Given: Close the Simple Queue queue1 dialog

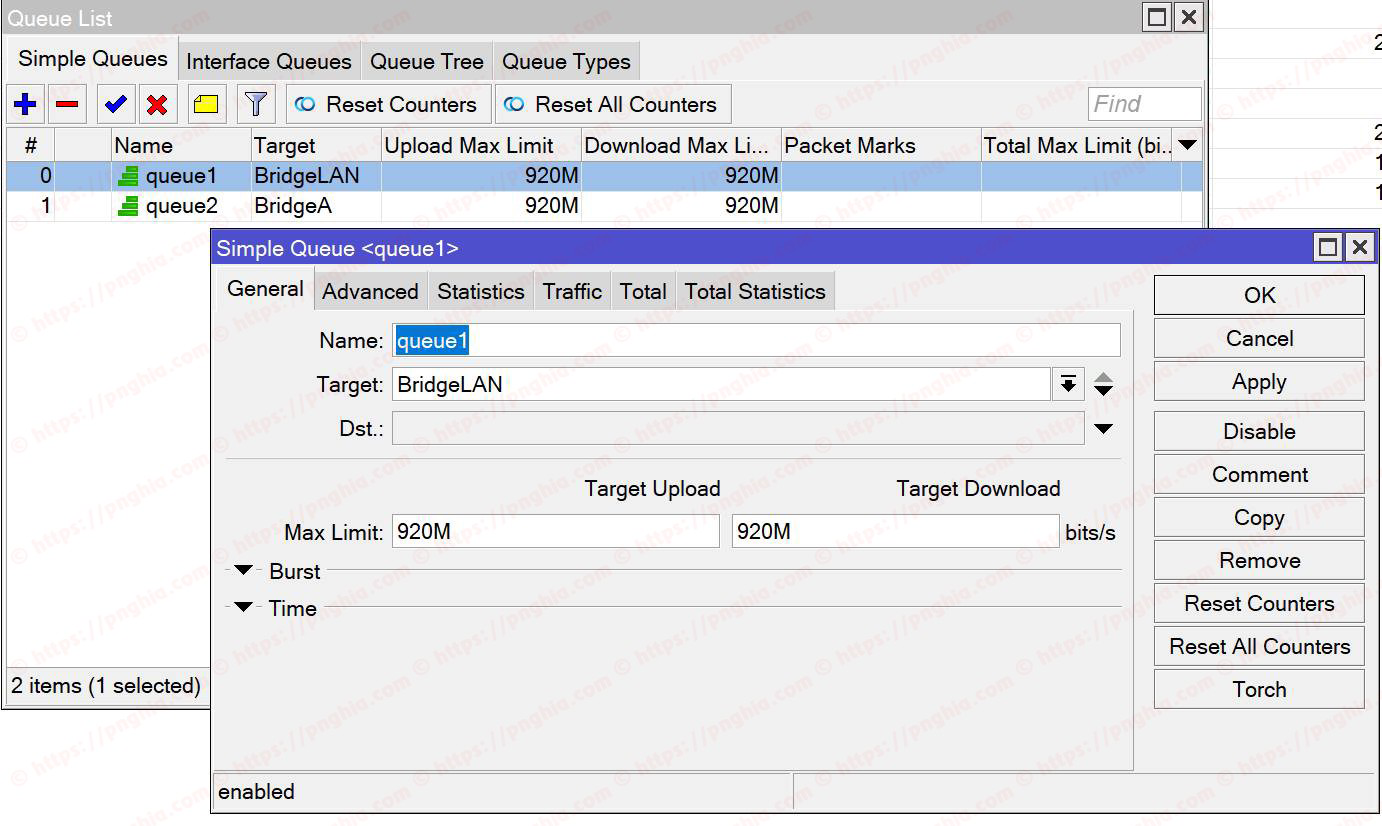Looking at the screenshot, I should tap(1359, 247).
